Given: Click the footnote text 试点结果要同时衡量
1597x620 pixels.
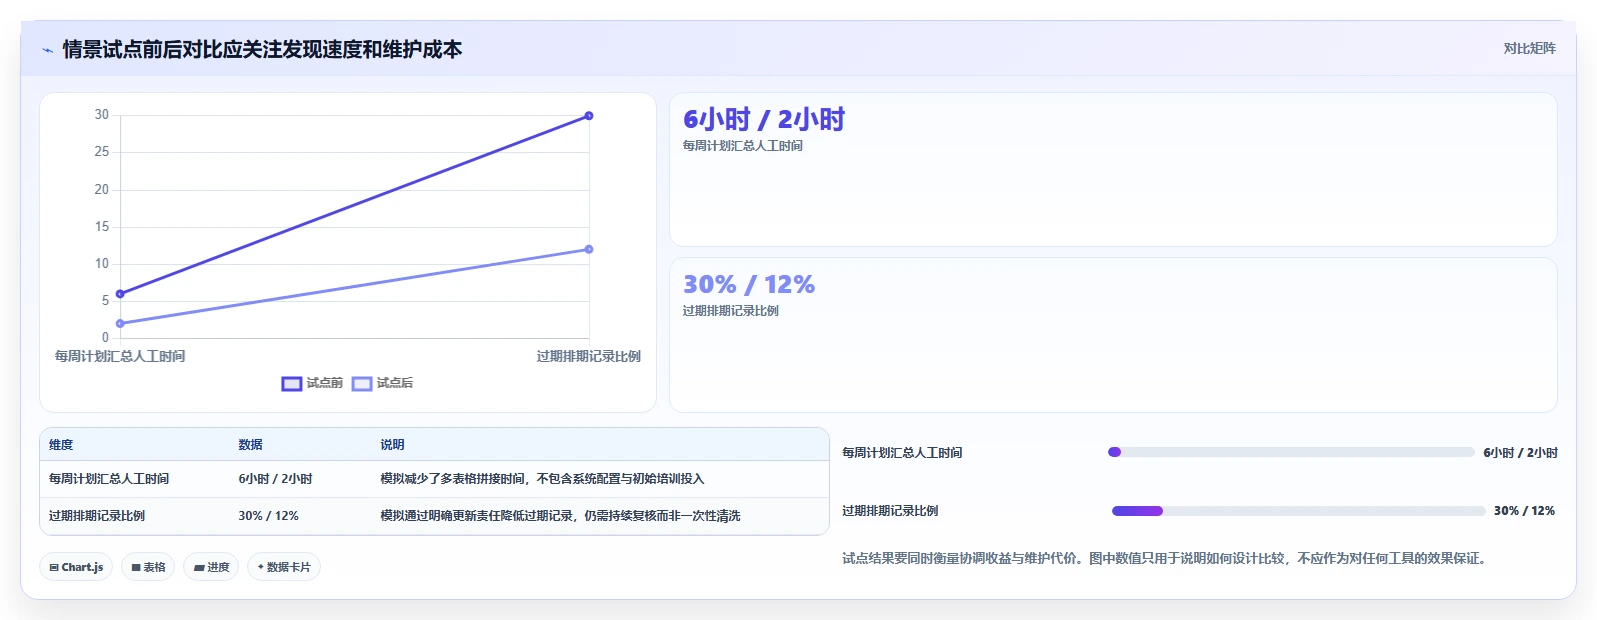Looking at the screenshot, I should click(x=1165, y=559).
